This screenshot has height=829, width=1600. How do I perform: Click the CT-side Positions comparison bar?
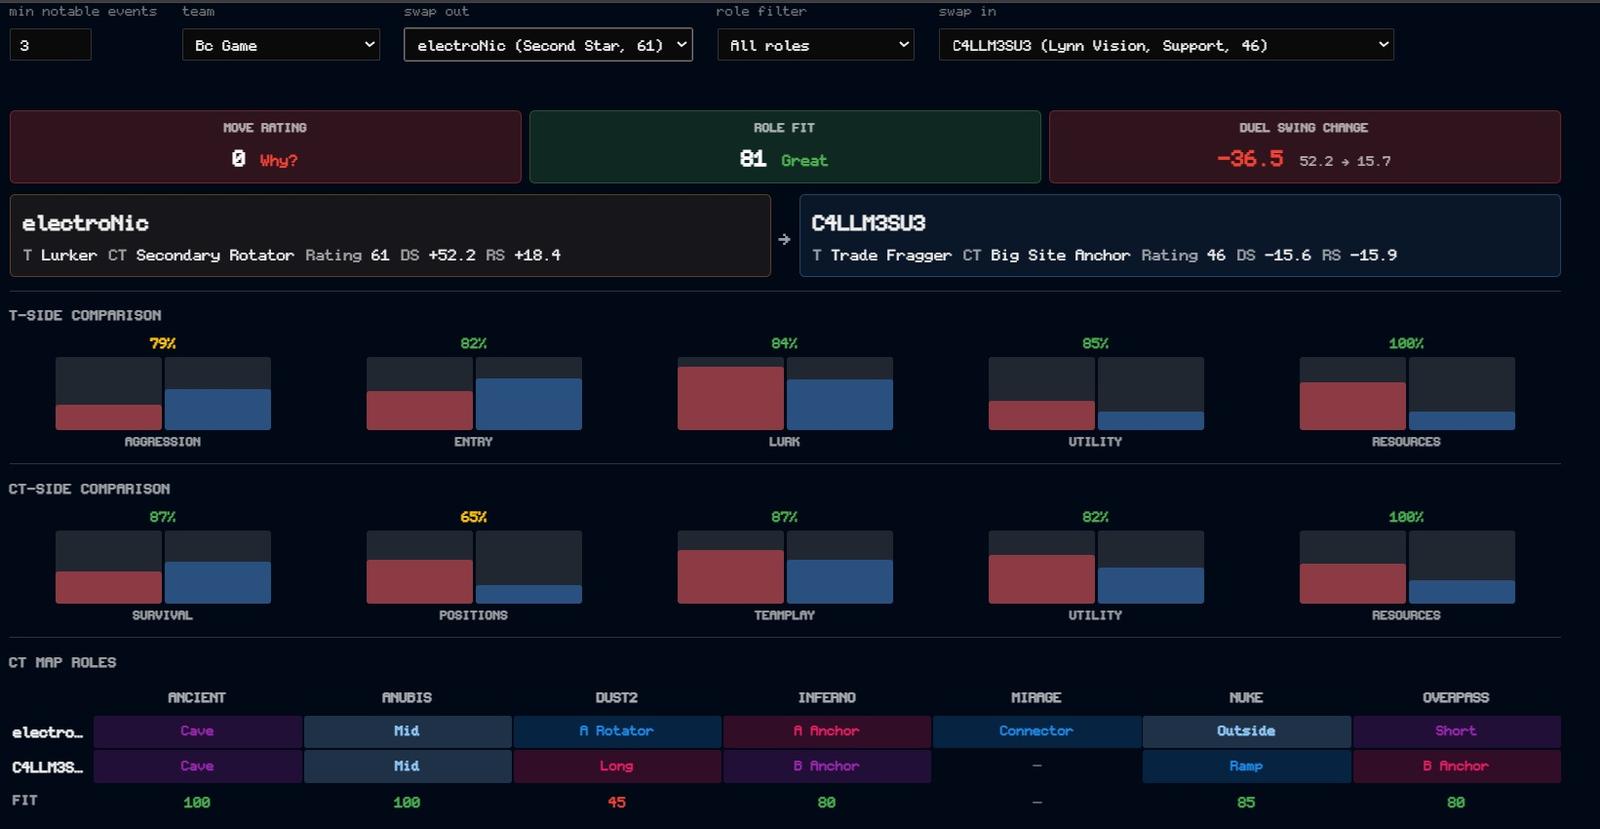tap(474, 567)
